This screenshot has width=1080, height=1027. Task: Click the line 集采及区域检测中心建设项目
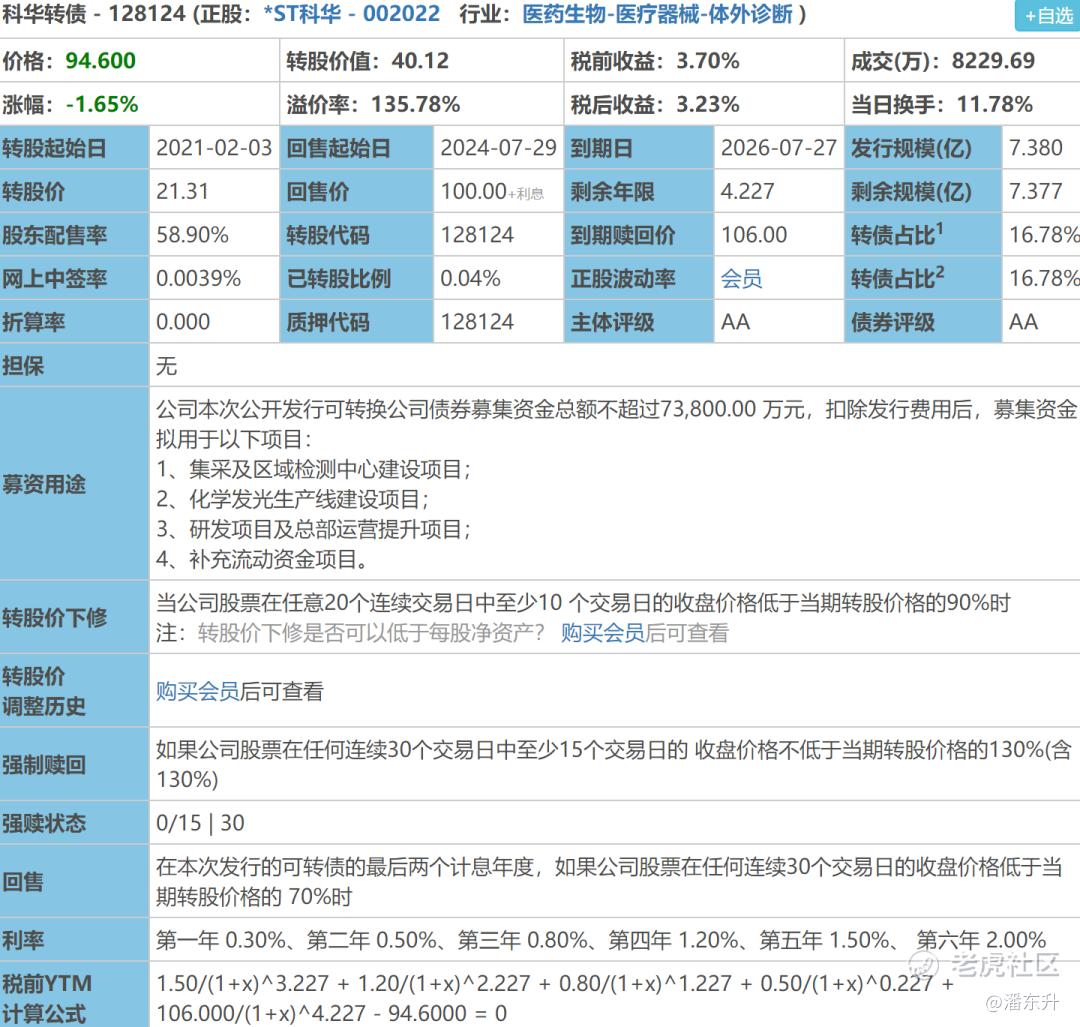[329, 469]
